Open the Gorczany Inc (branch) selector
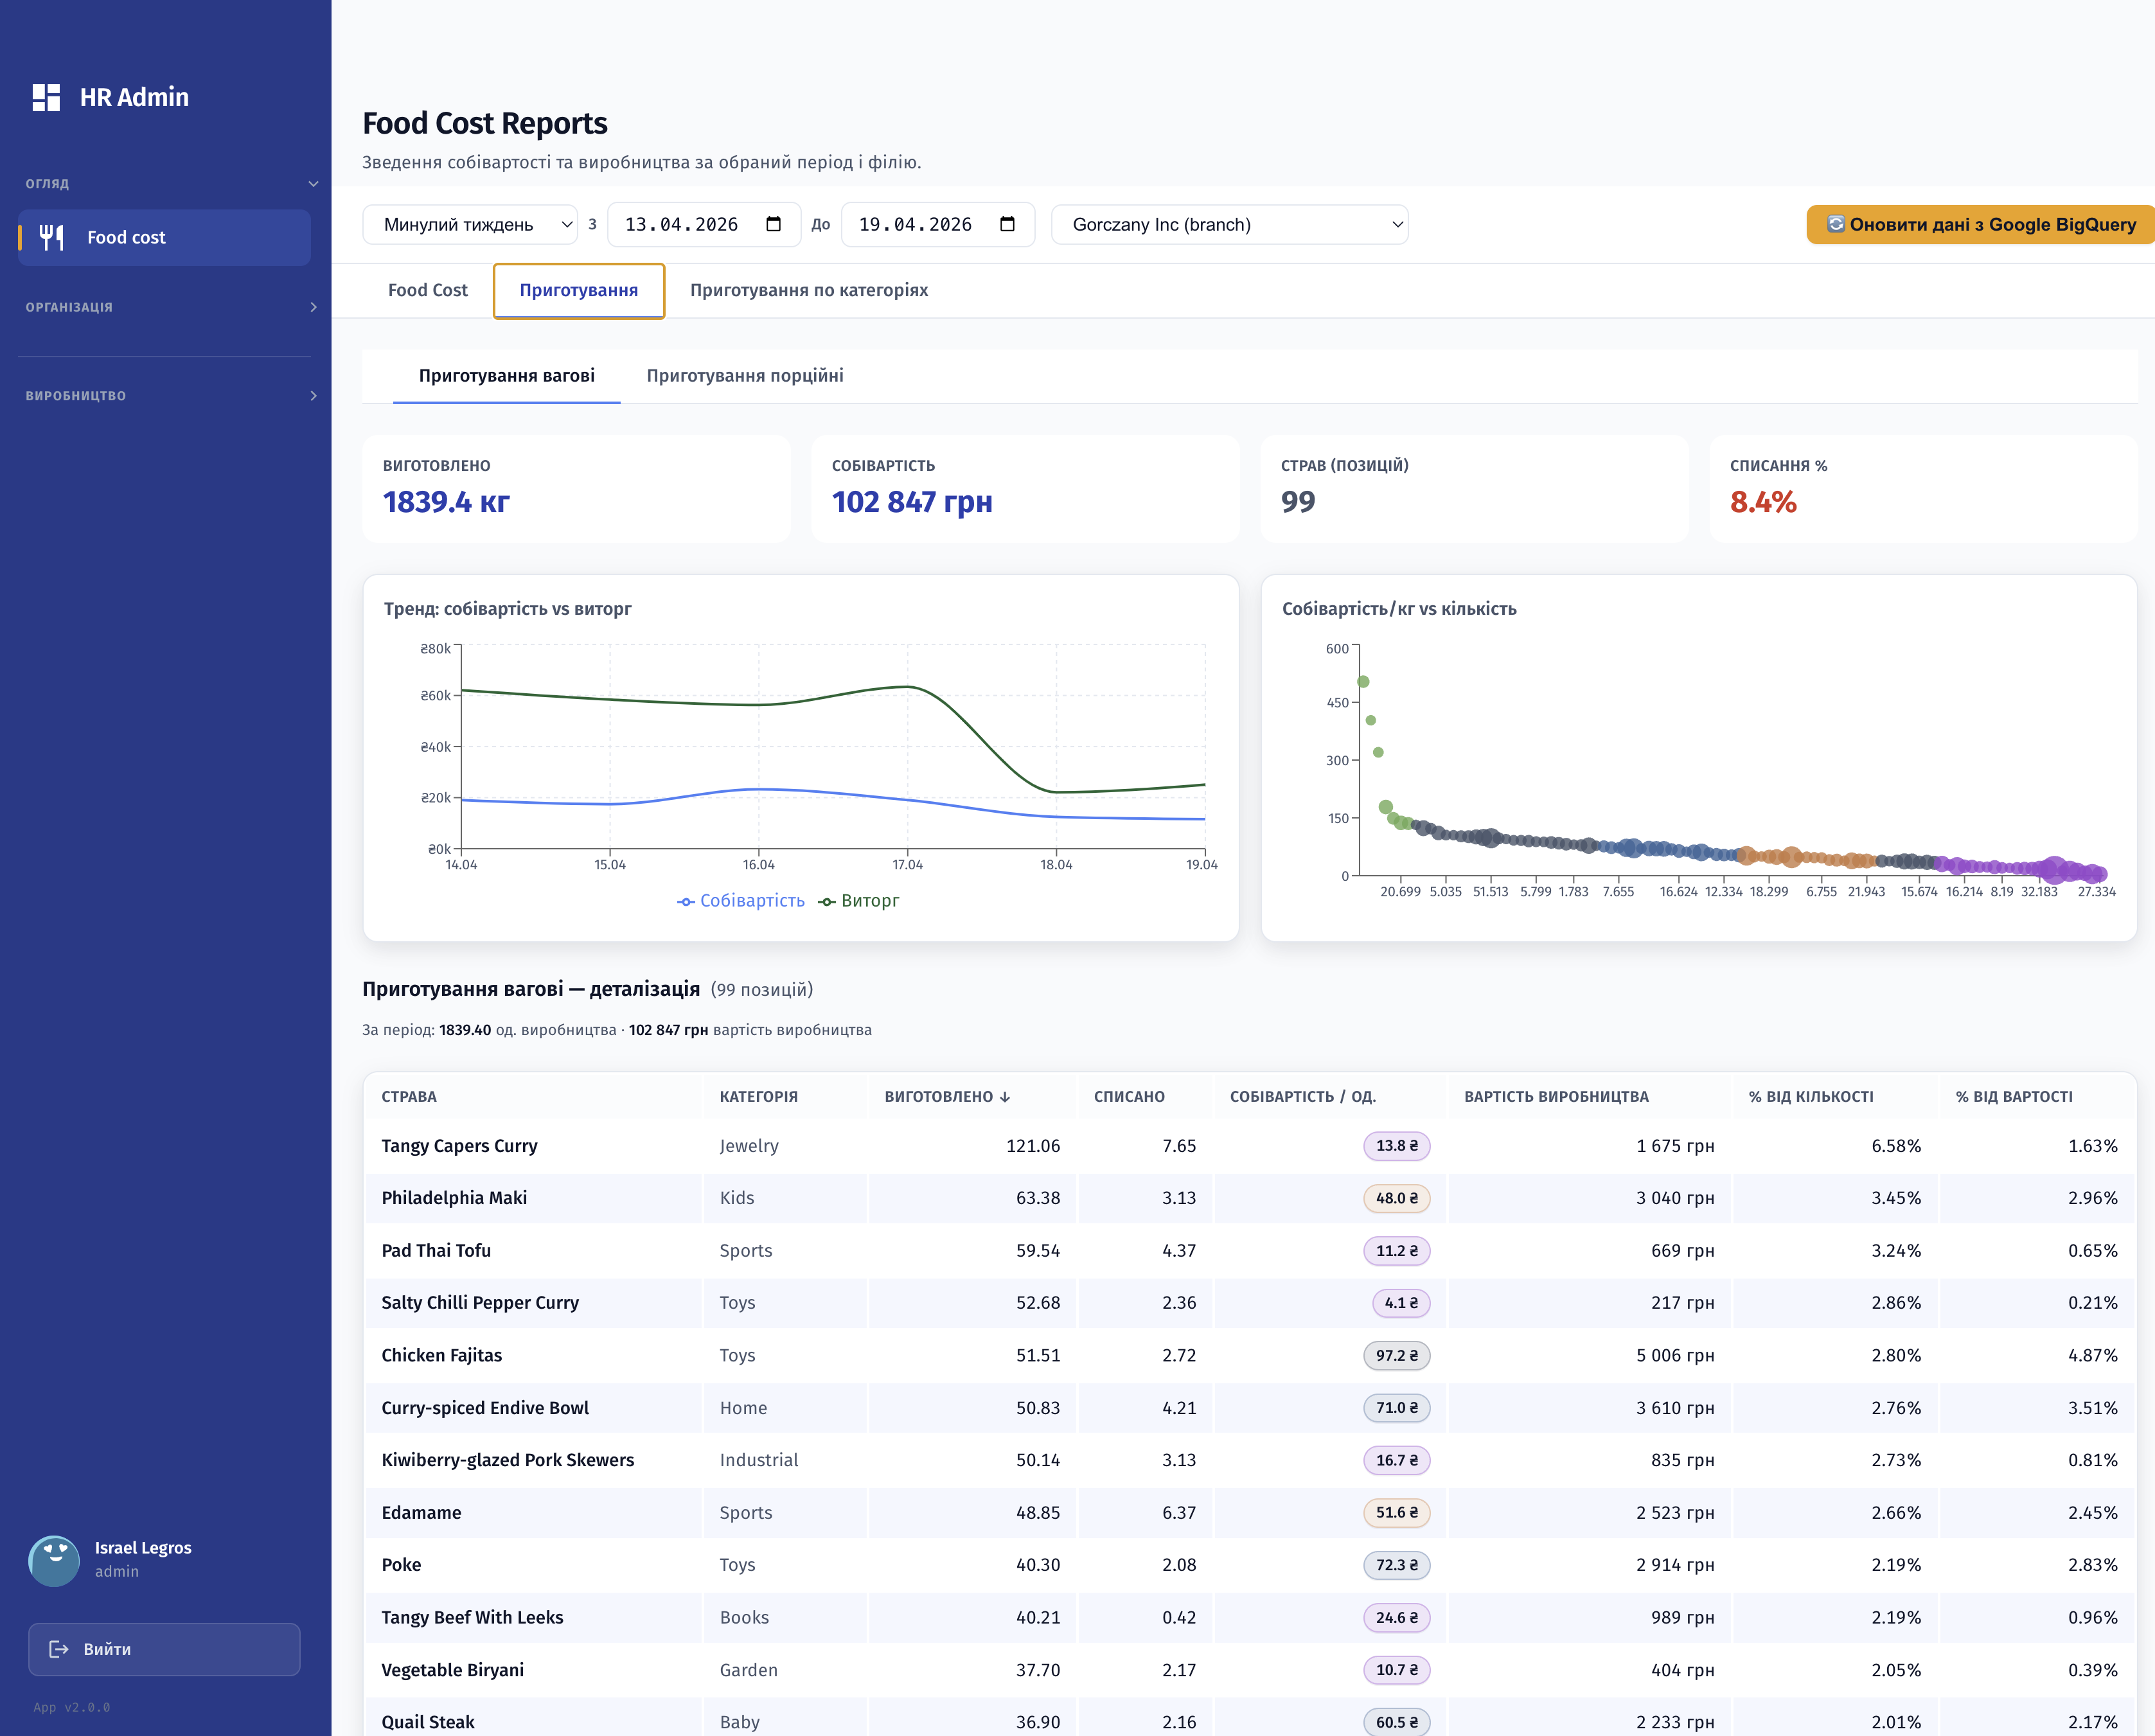The height and width of the screenshot is (1736, 2155). pyautogui.click(x=1229, y=224)
